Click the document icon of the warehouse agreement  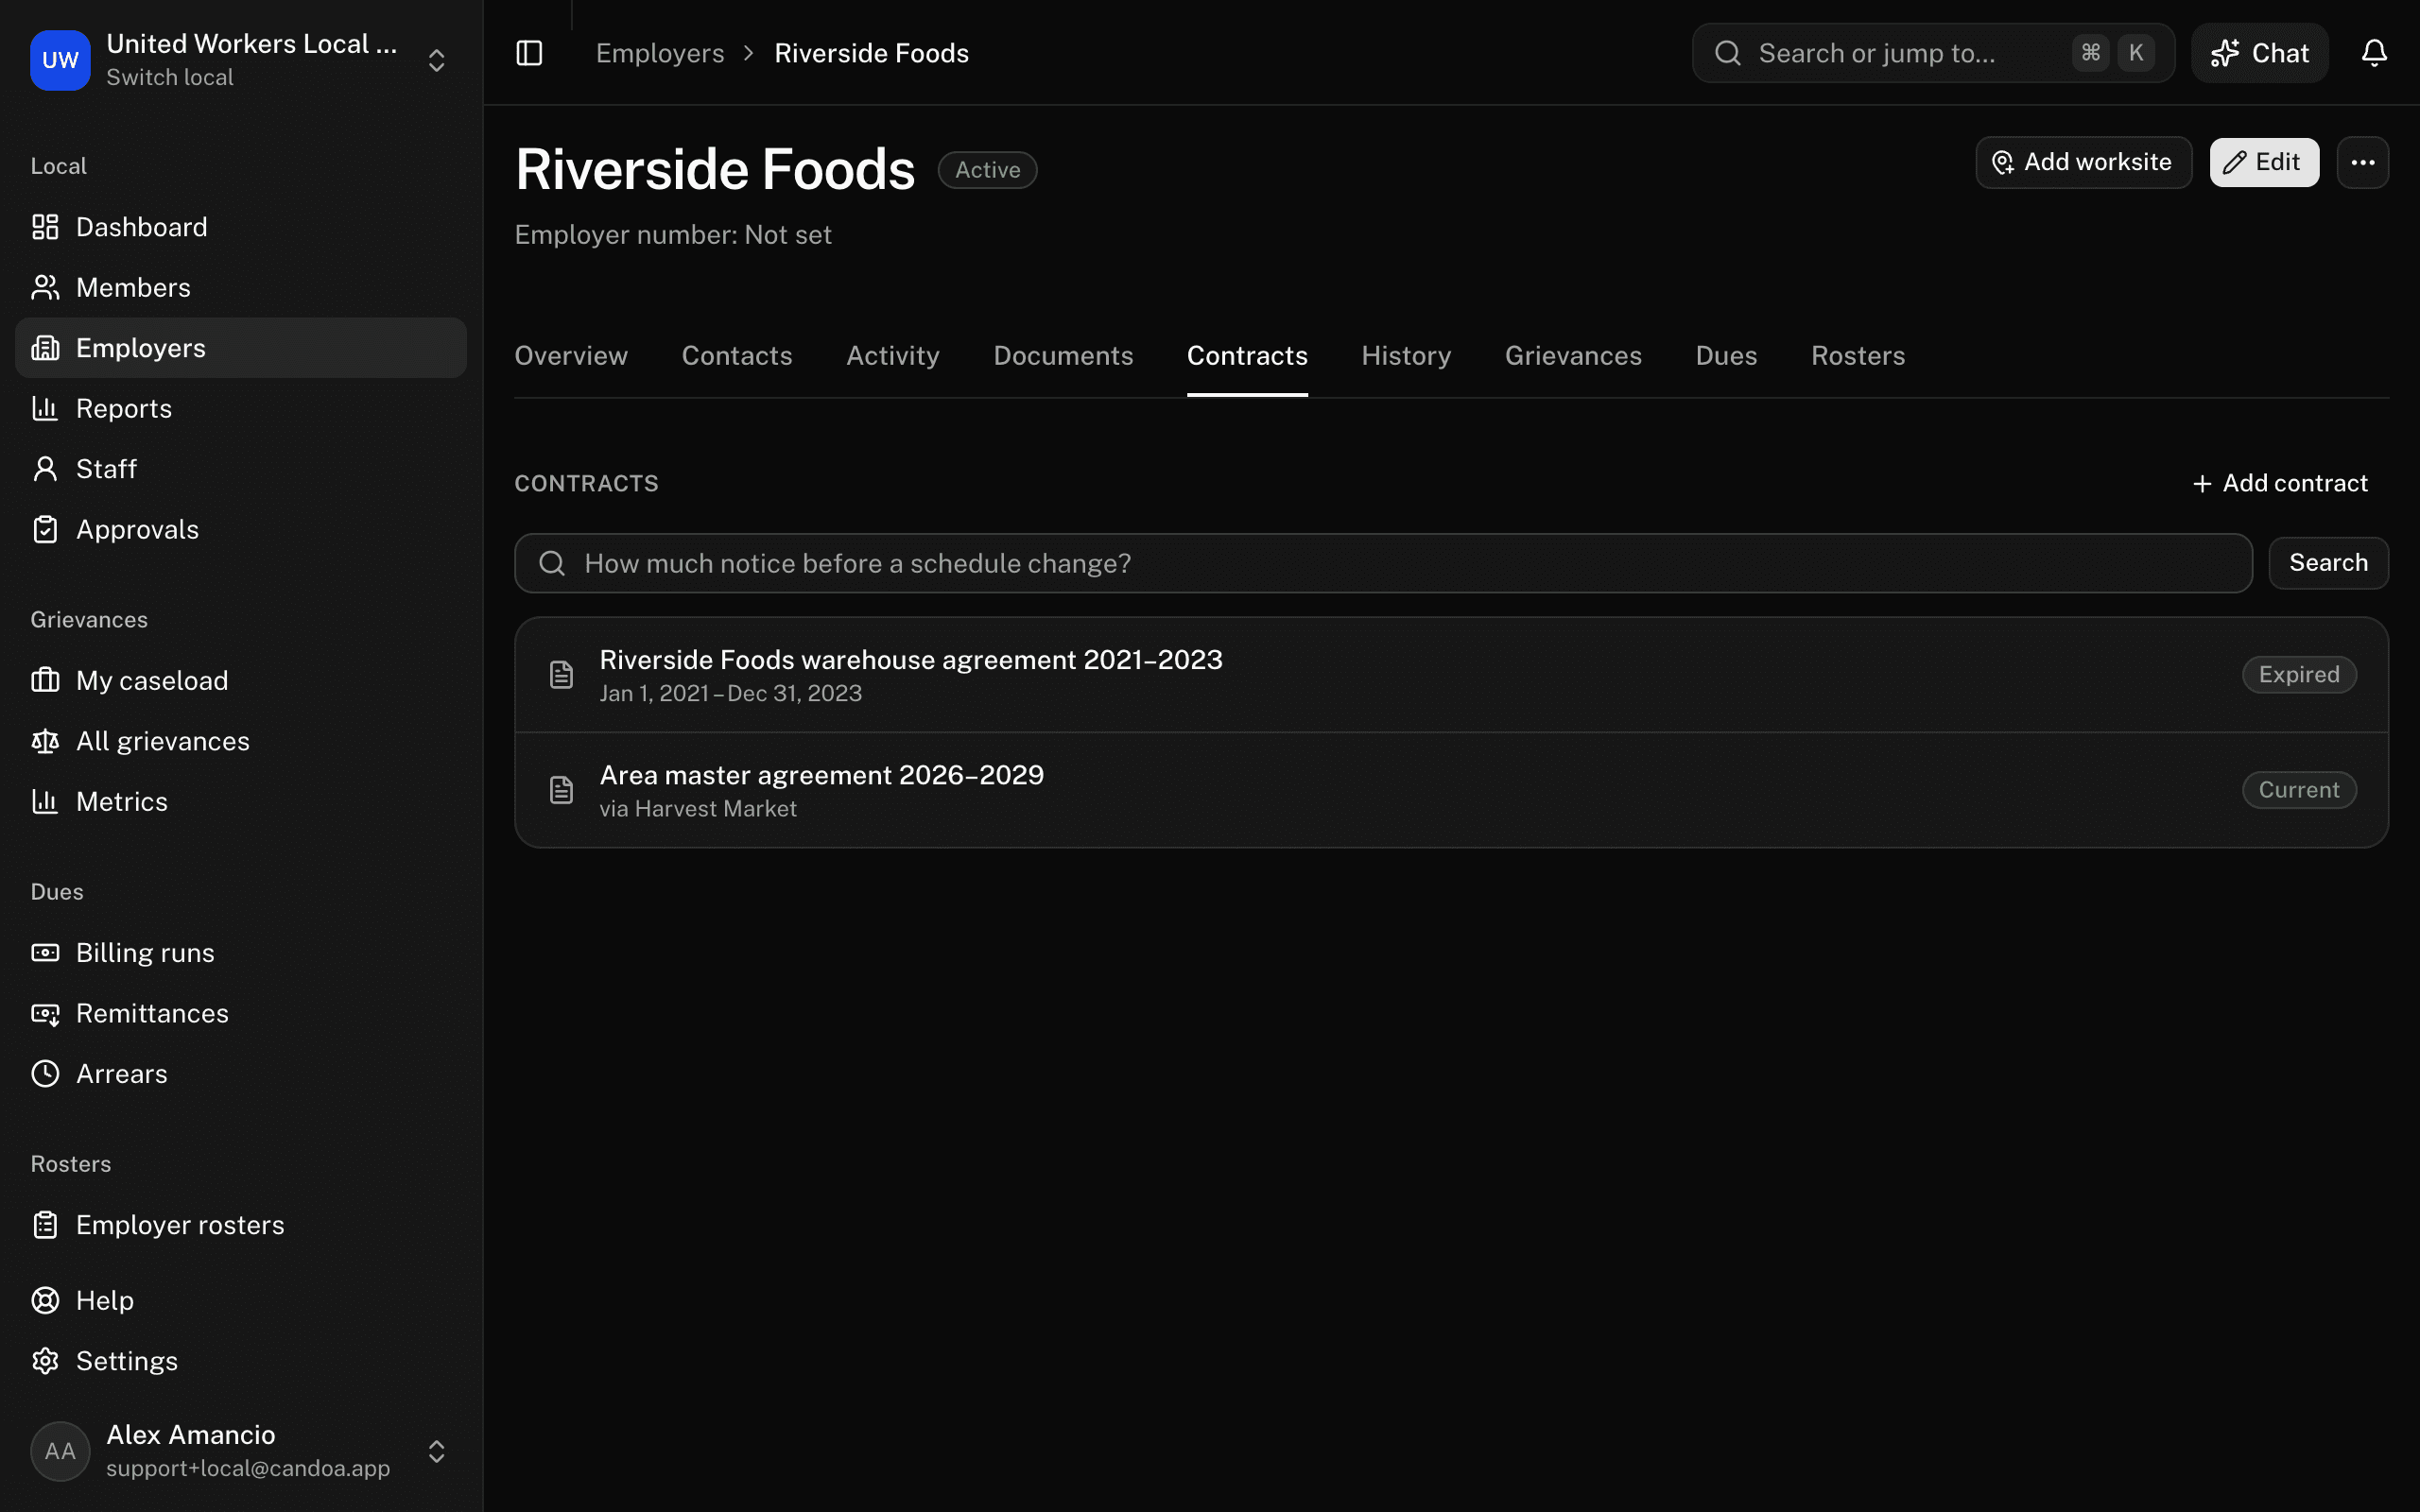point(562,675)
